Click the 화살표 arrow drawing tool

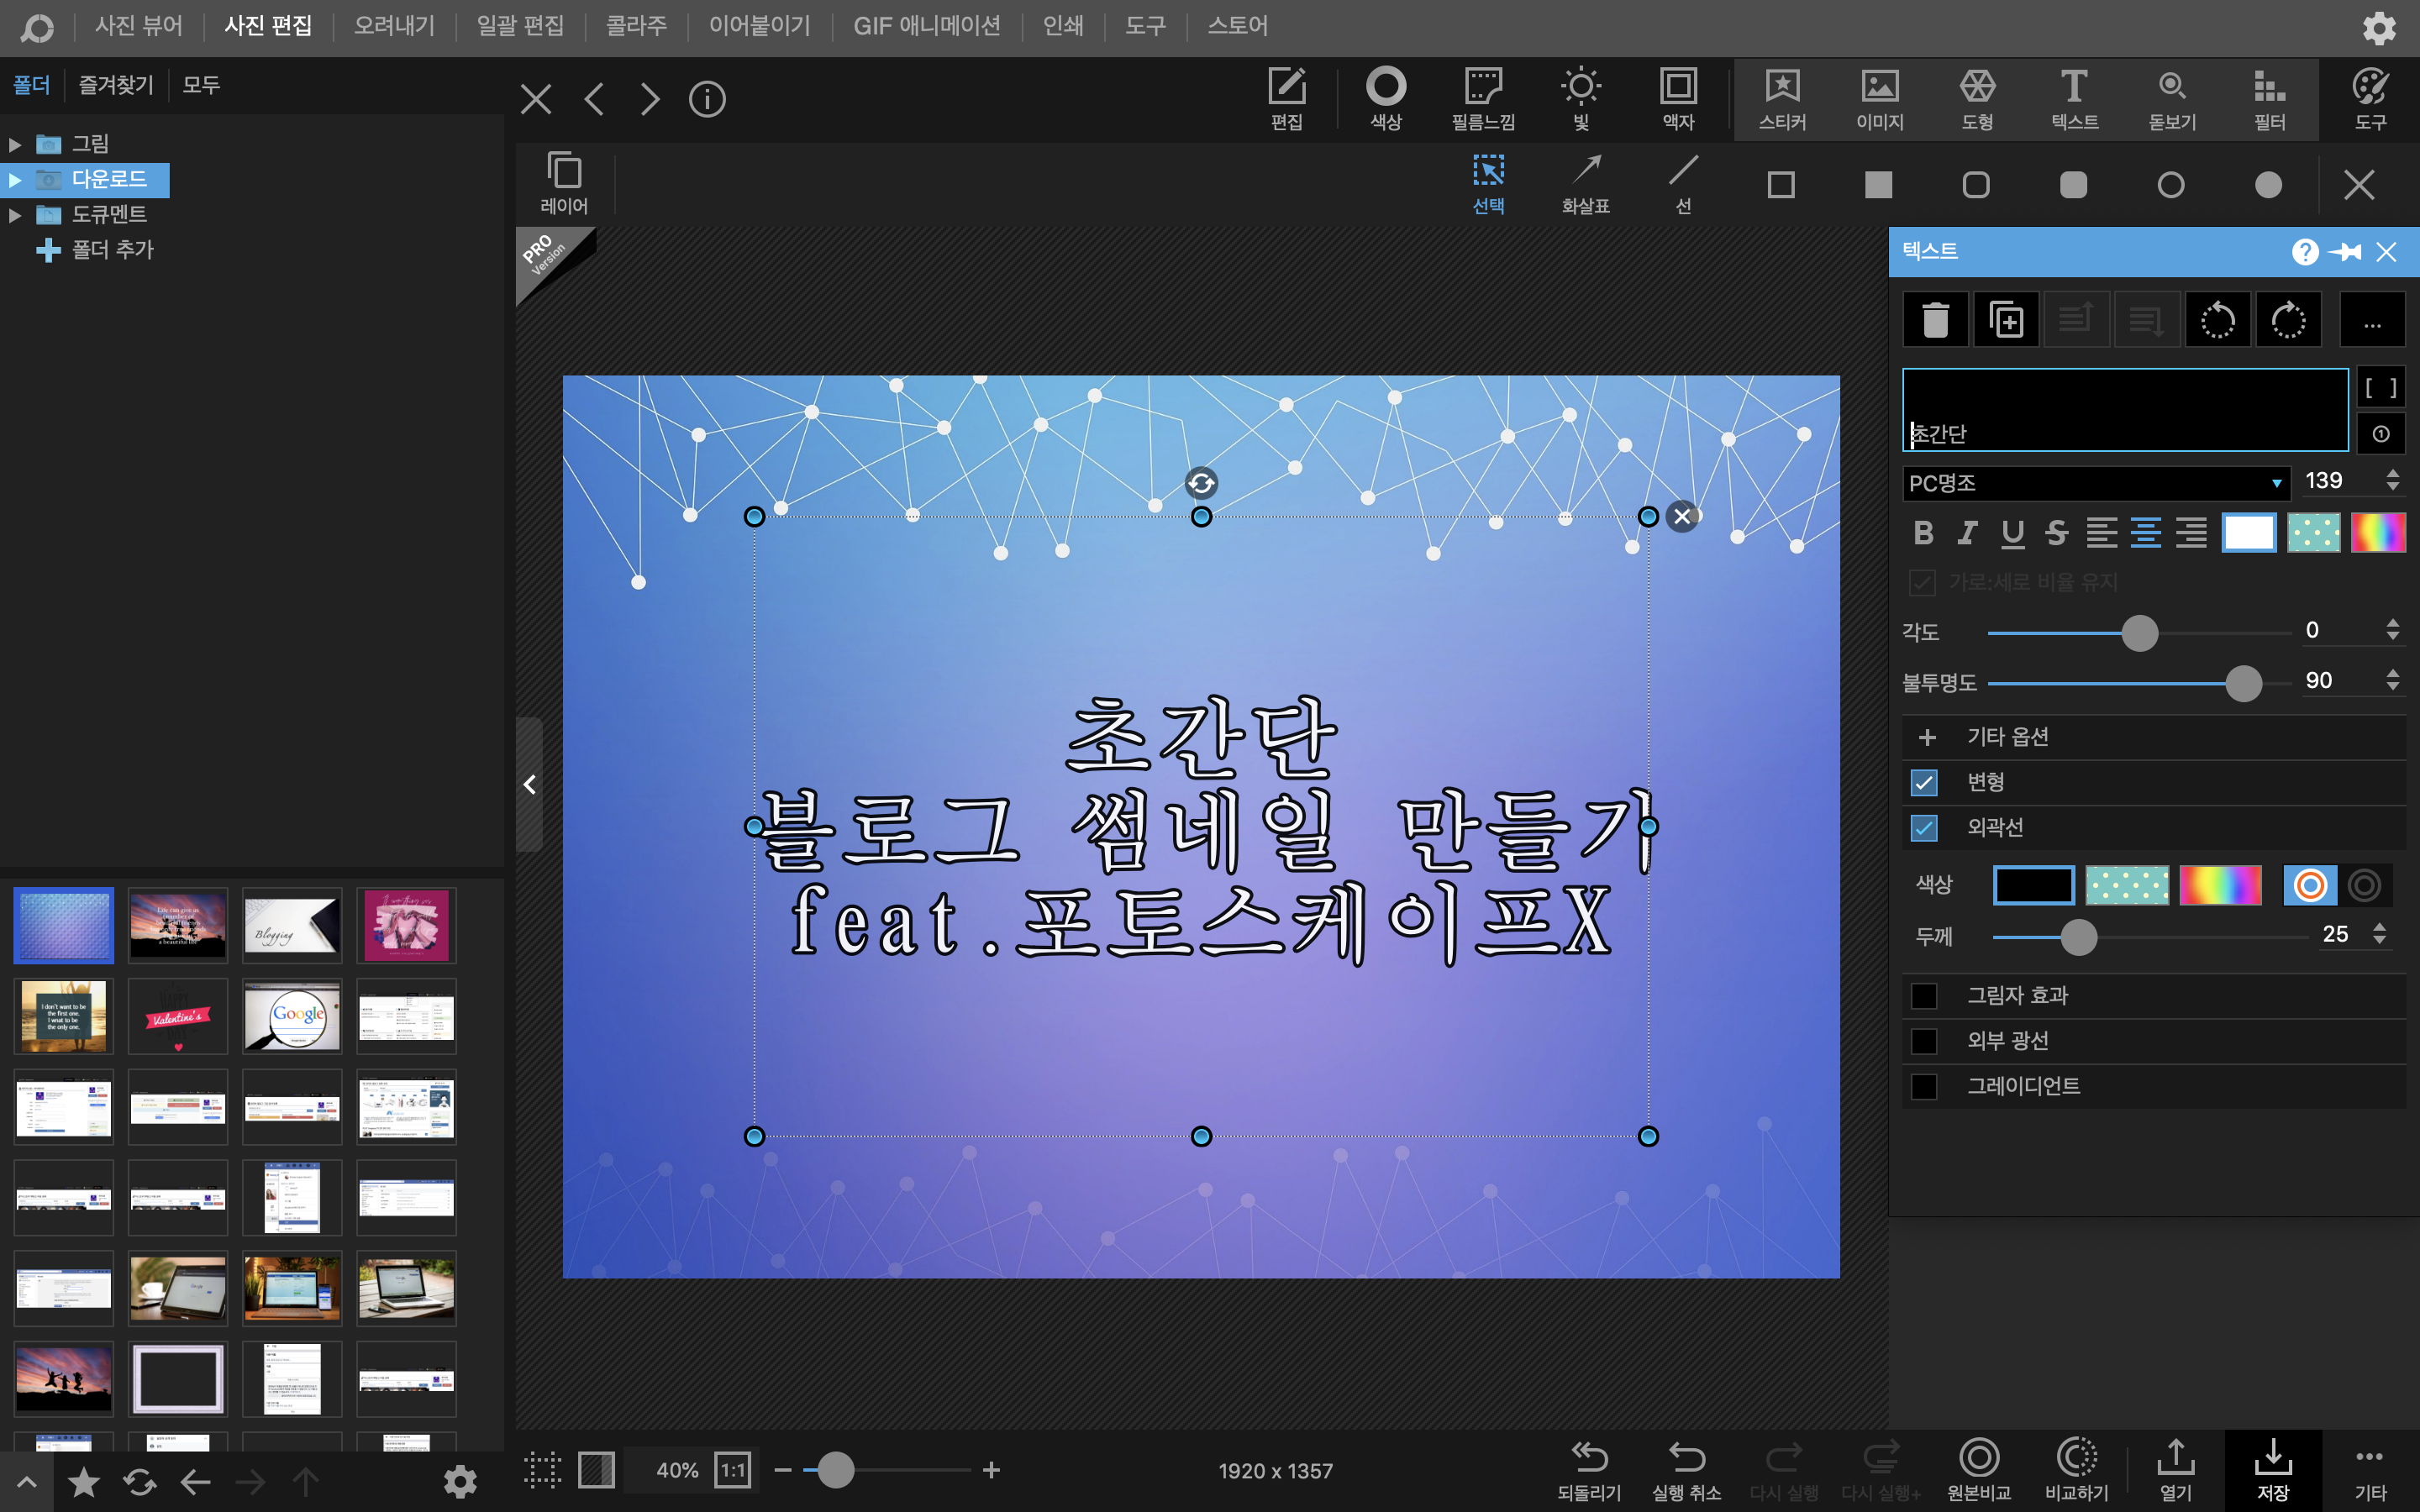point(1586,184)
